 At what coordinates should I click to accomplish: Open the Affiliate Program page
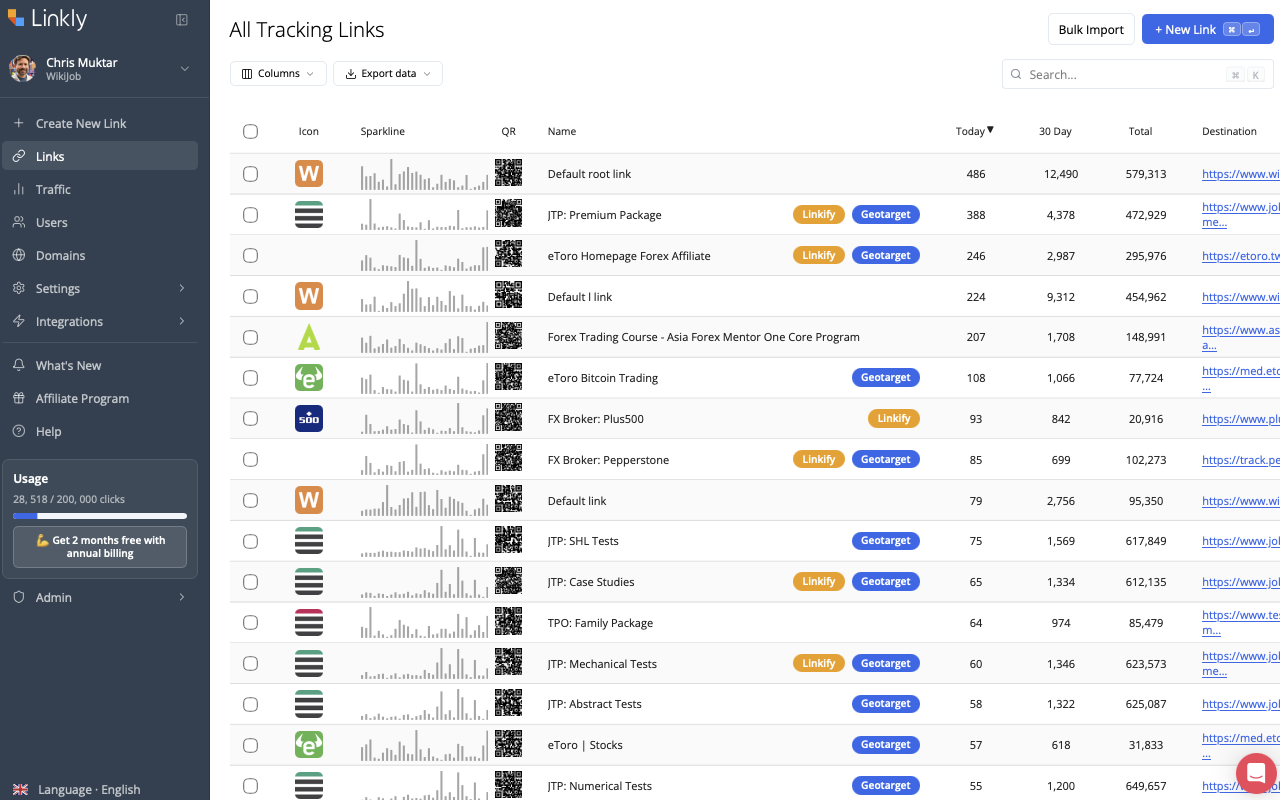tap(100, 398)
